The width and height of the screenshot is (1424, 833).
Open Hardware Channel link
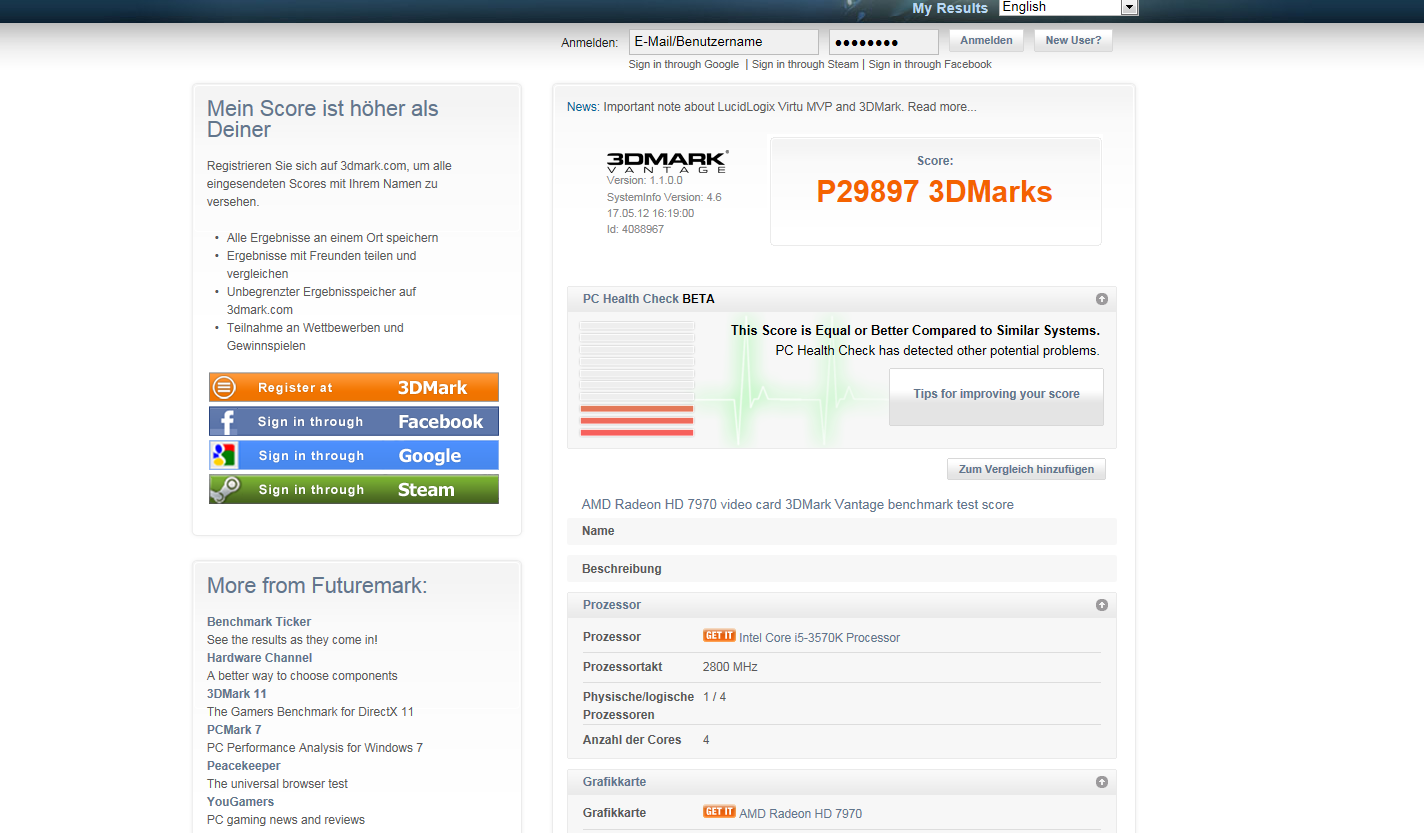pyautogui.click(x=260, y=658)
